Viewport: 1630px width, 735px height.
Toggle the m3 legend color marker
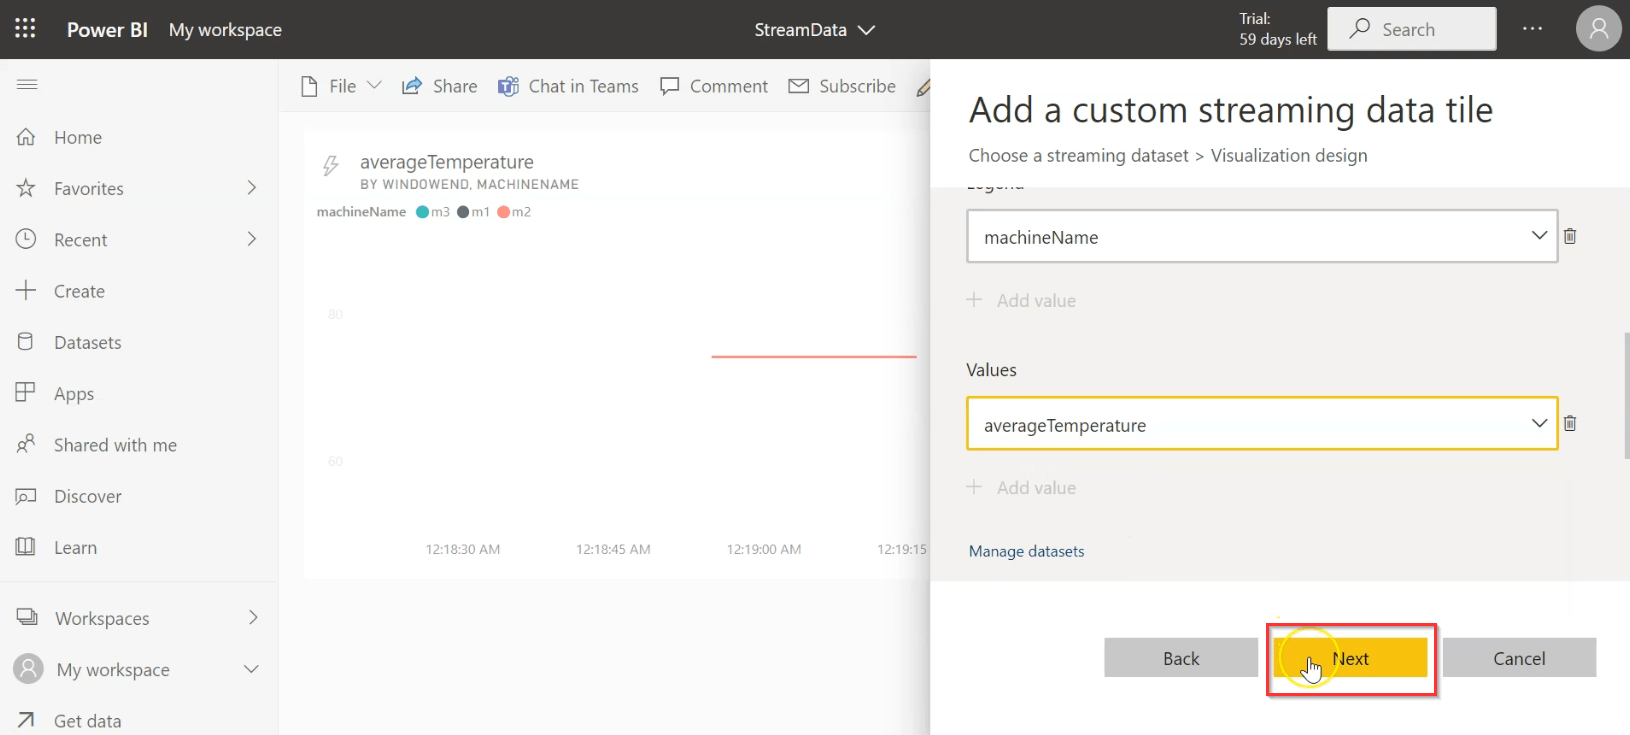pos(422,212)
